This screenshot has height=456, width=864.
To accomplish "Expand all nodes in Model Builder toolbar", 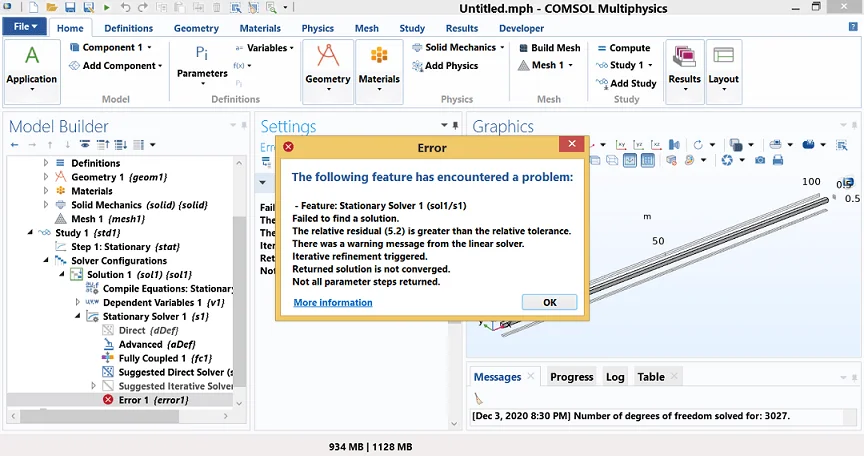I will (x=121, y=145).
